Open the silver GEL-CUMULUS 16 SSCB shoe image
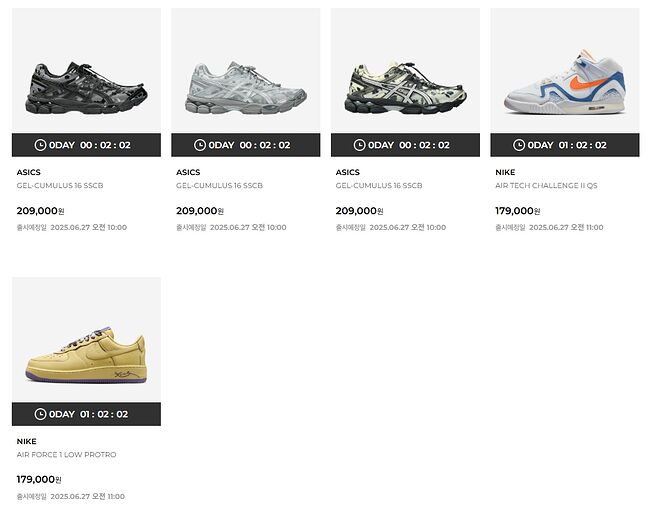Screen dimensions: 650x516 pos(246,70)
